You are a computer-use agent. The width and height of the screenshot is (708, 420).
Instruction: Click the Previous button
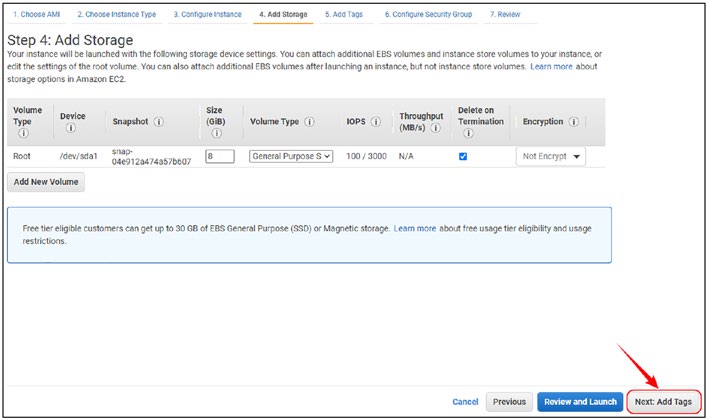[x=509, y=402]
